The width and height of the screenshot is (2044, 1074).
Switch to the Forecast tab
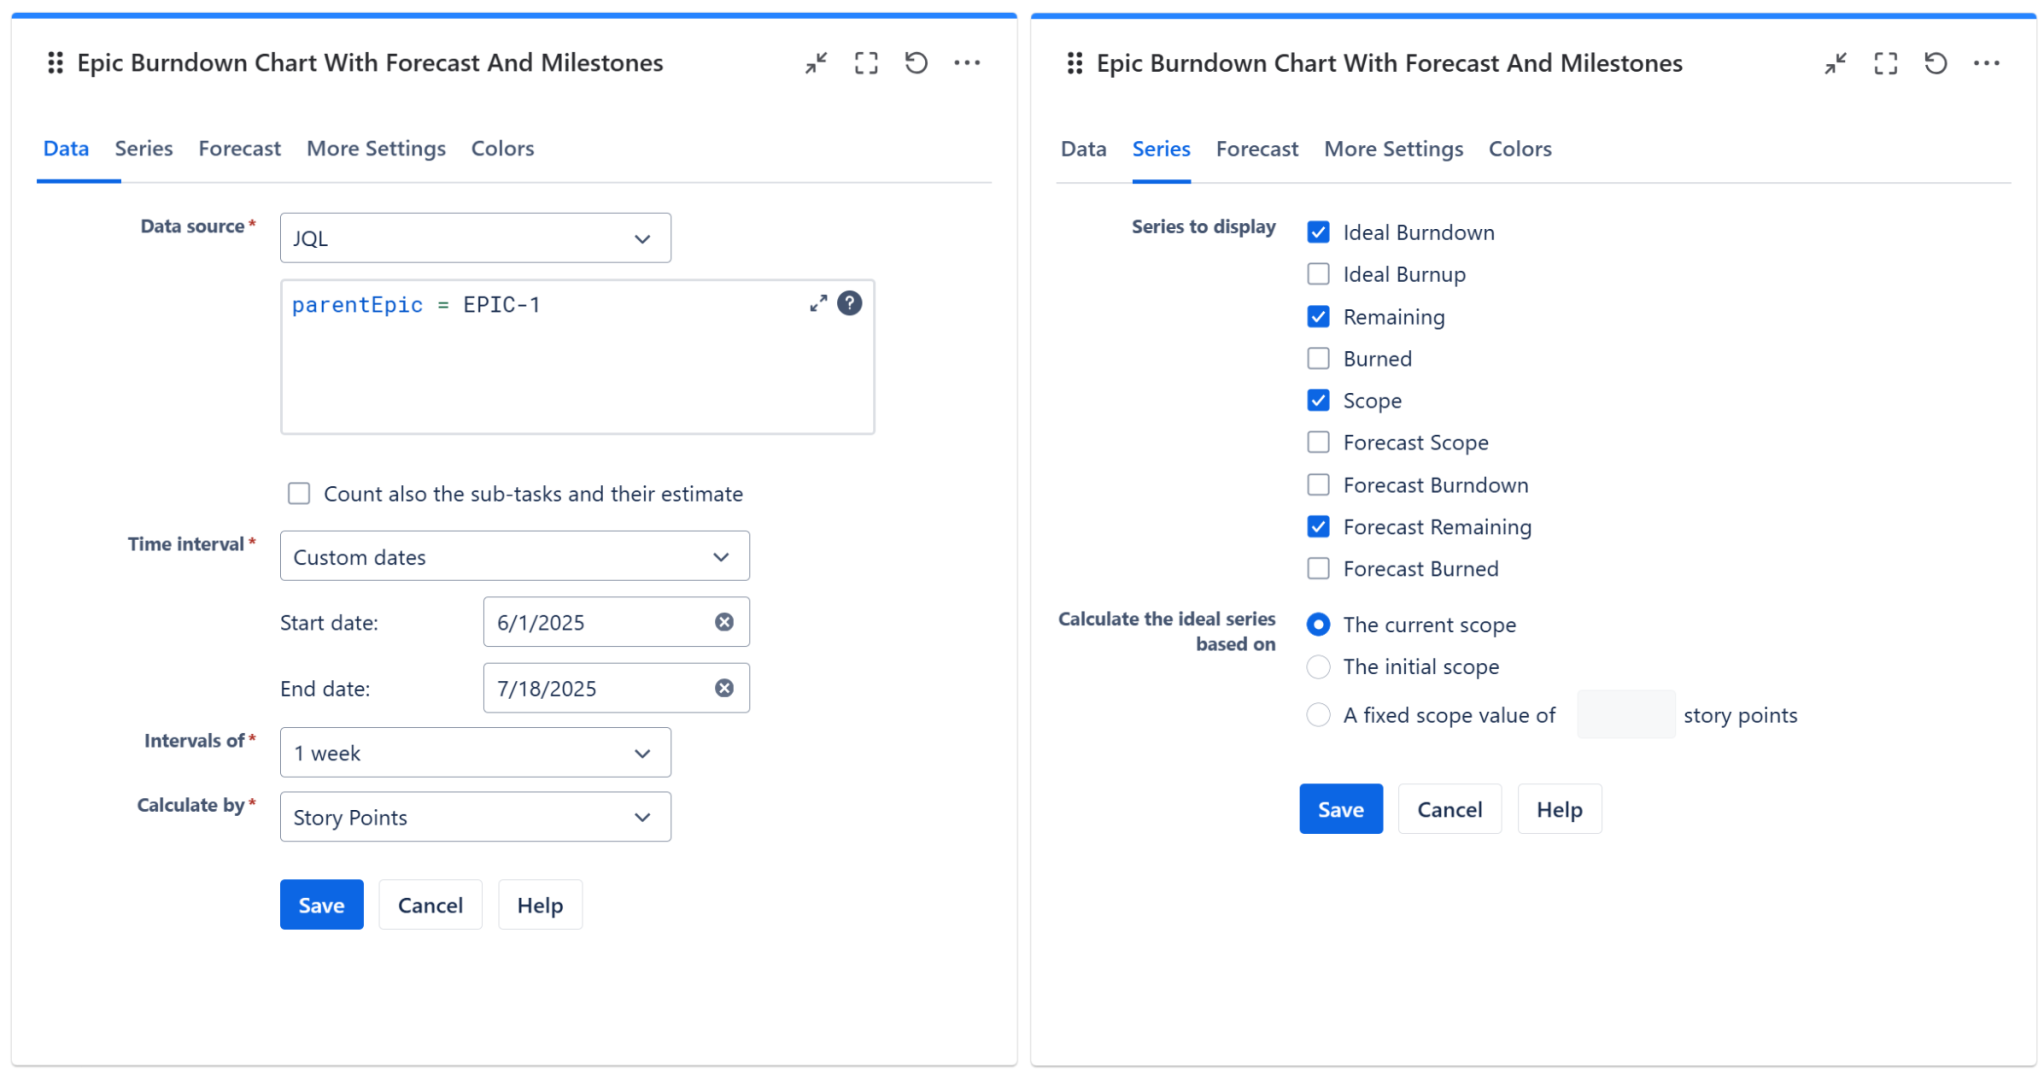coord(239,148)
